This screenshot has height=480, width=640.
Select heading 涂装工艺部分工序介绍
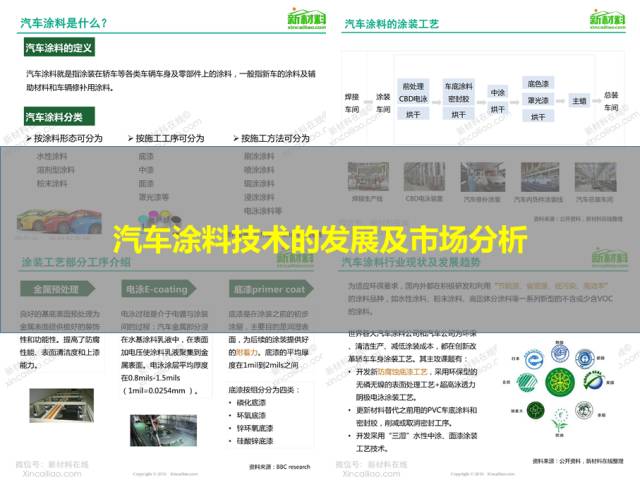(x=76, y=262)
